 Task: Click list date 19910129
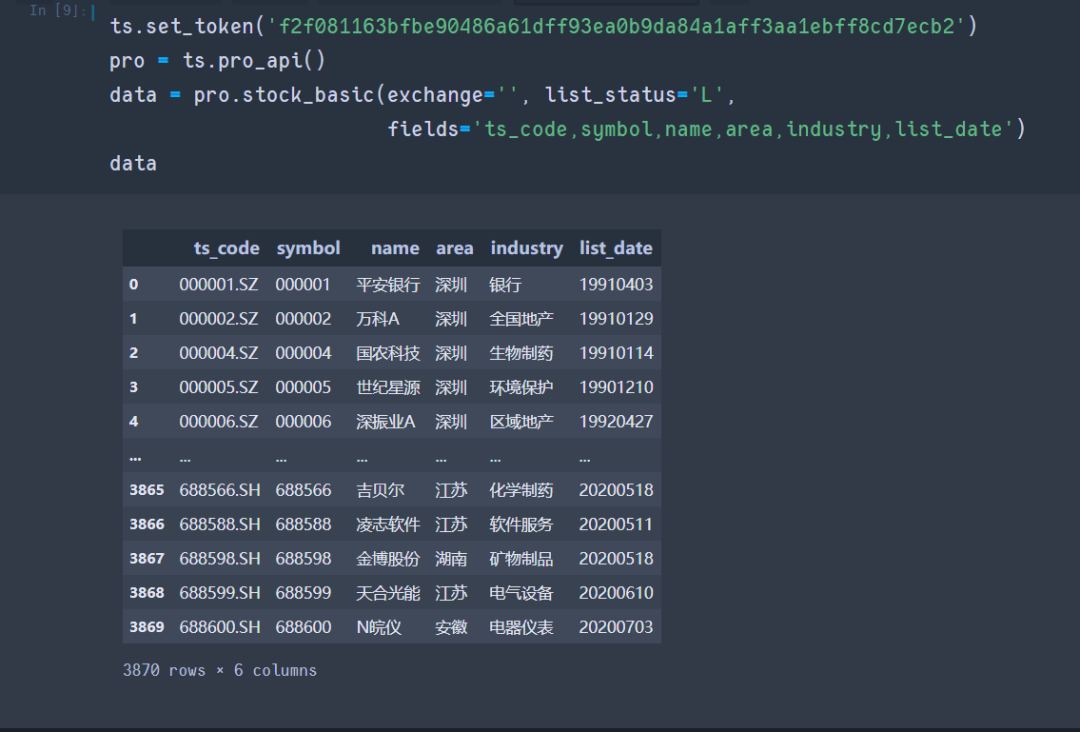pos(616,319)
